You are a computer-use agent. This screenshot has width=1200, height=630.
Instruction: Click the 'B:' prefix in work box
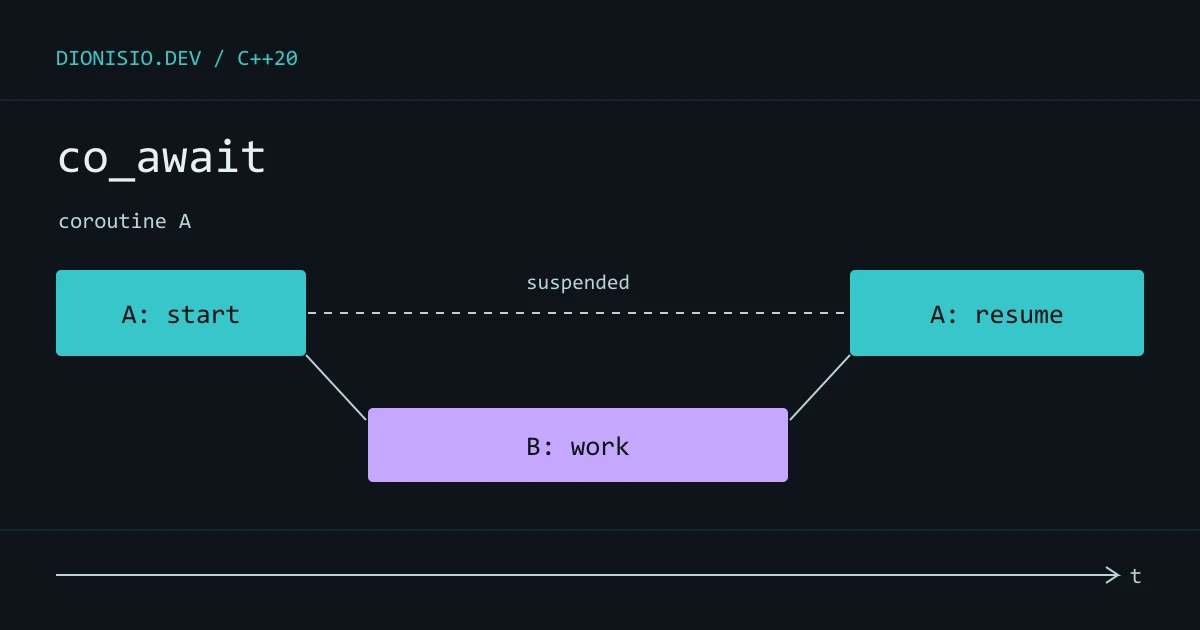click(540, 446)
